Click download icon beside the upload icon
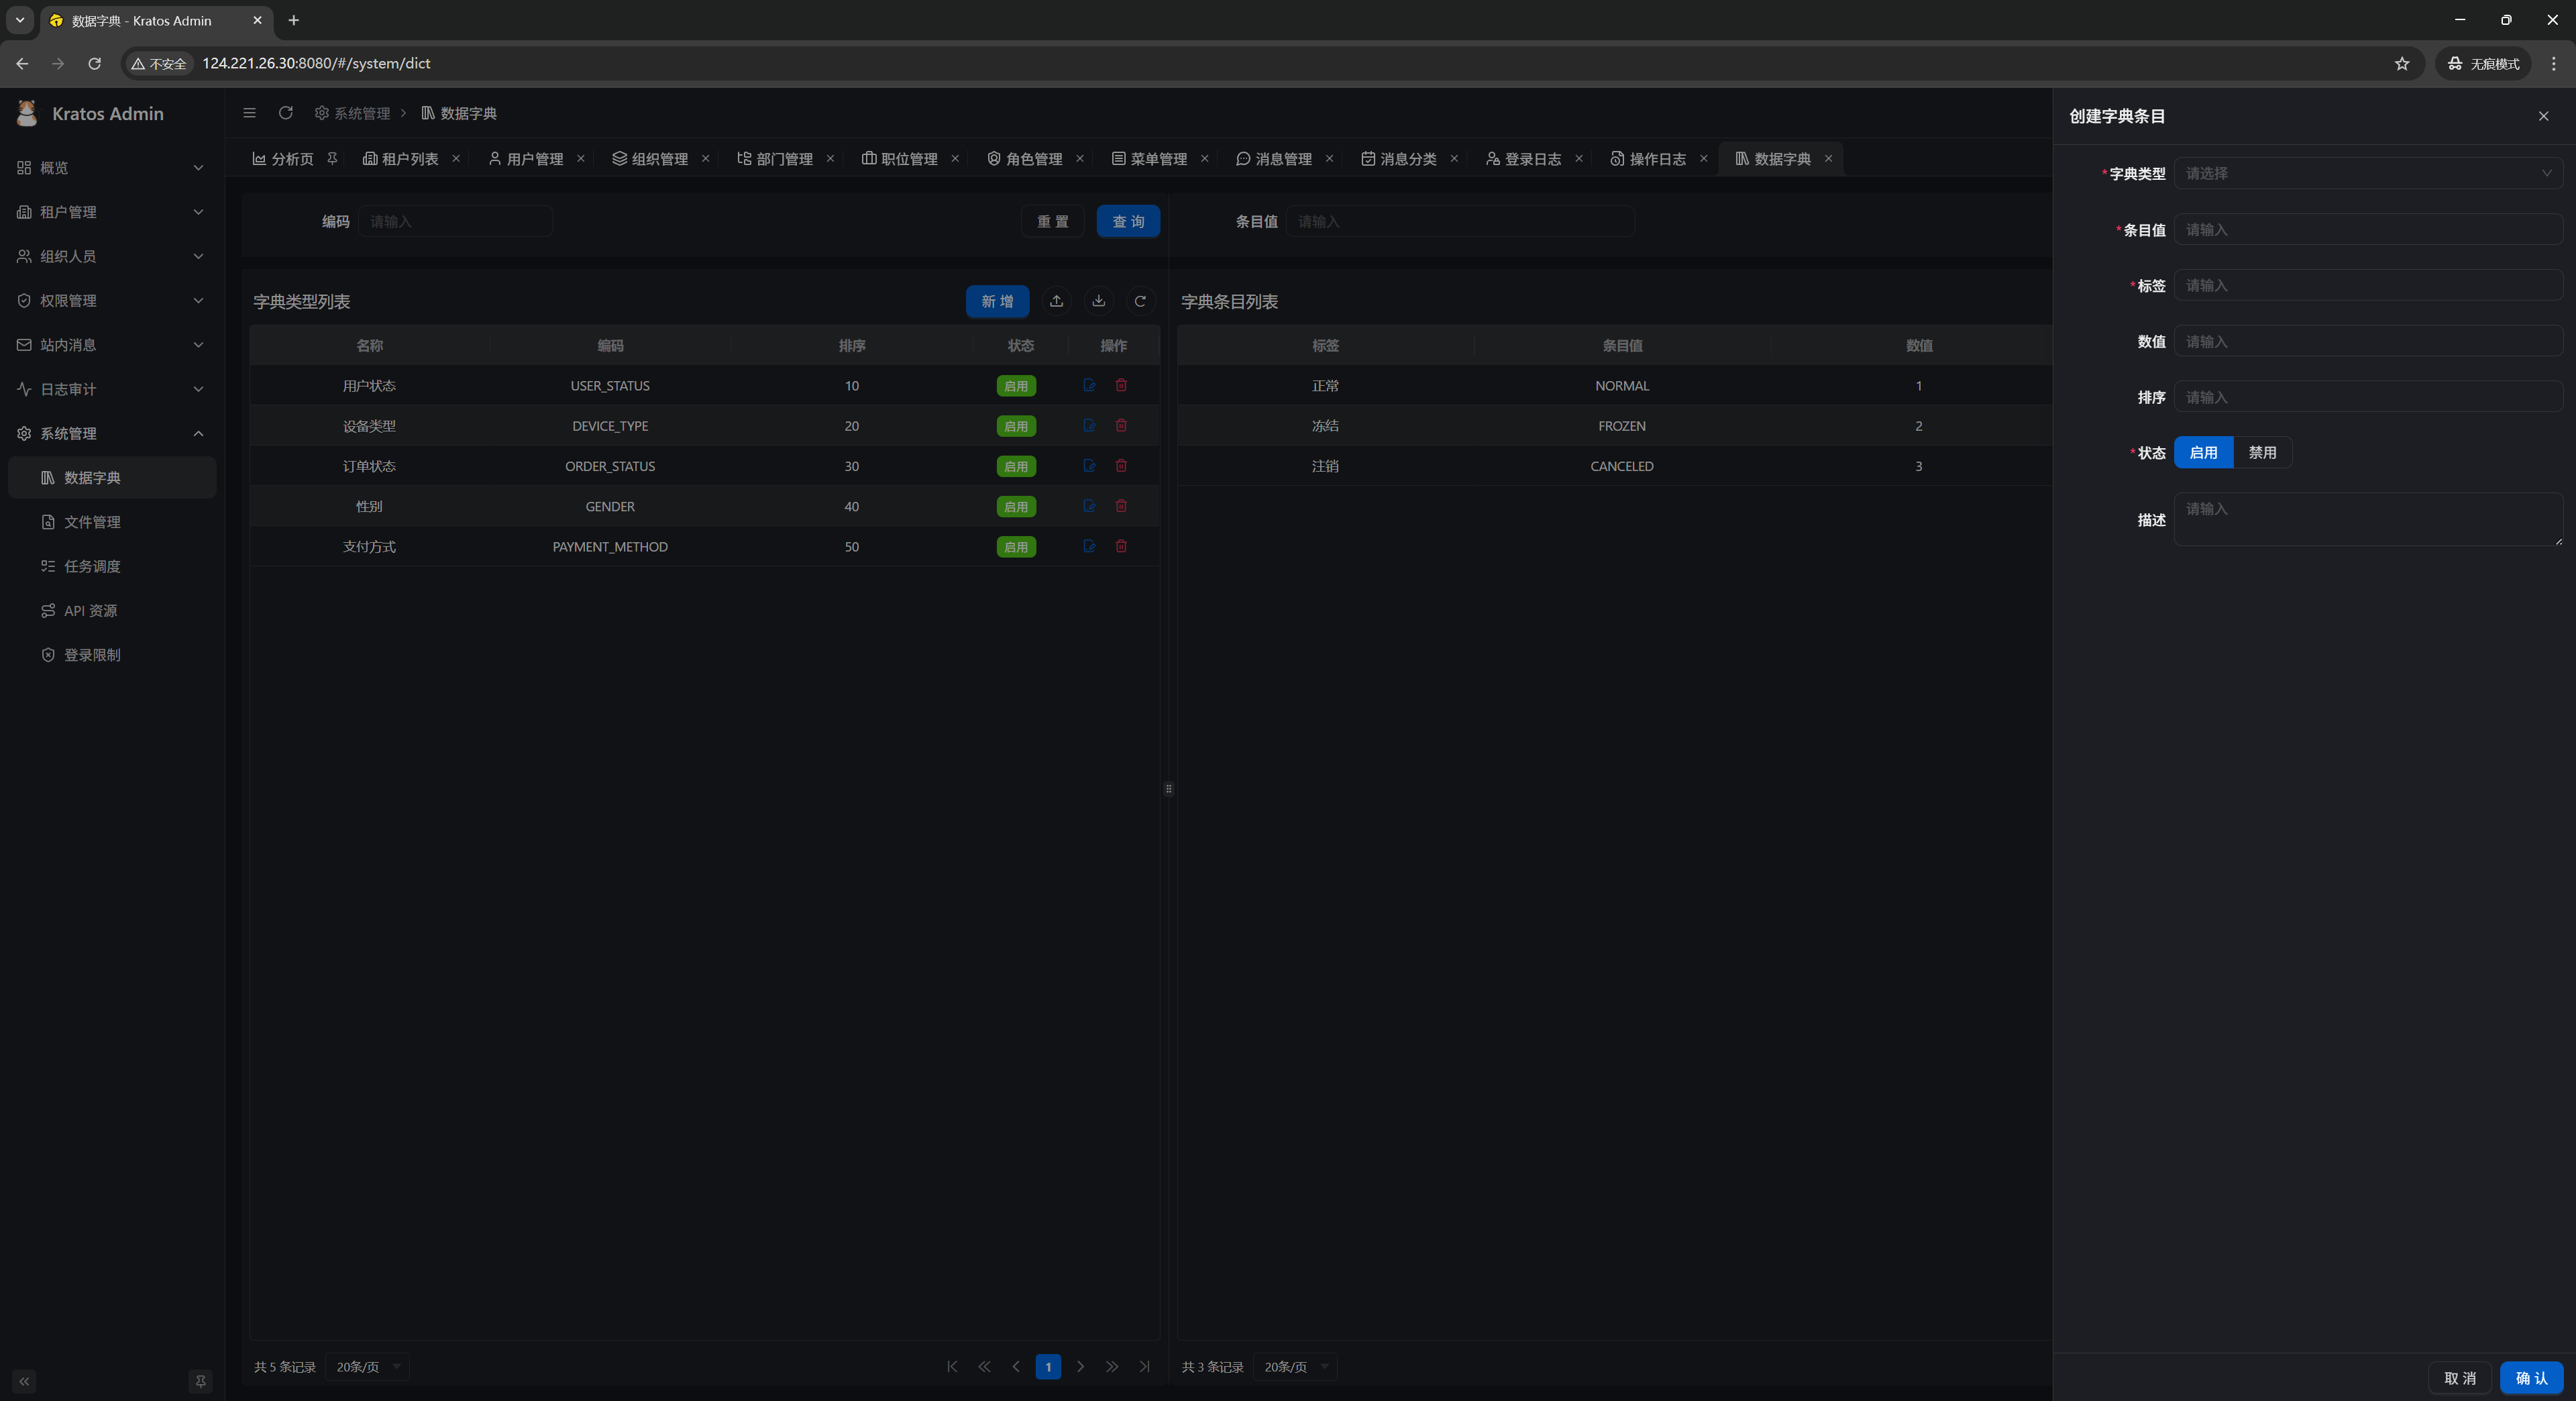The height and width of the screenshot is (1401, 2576). point(1098,301)
